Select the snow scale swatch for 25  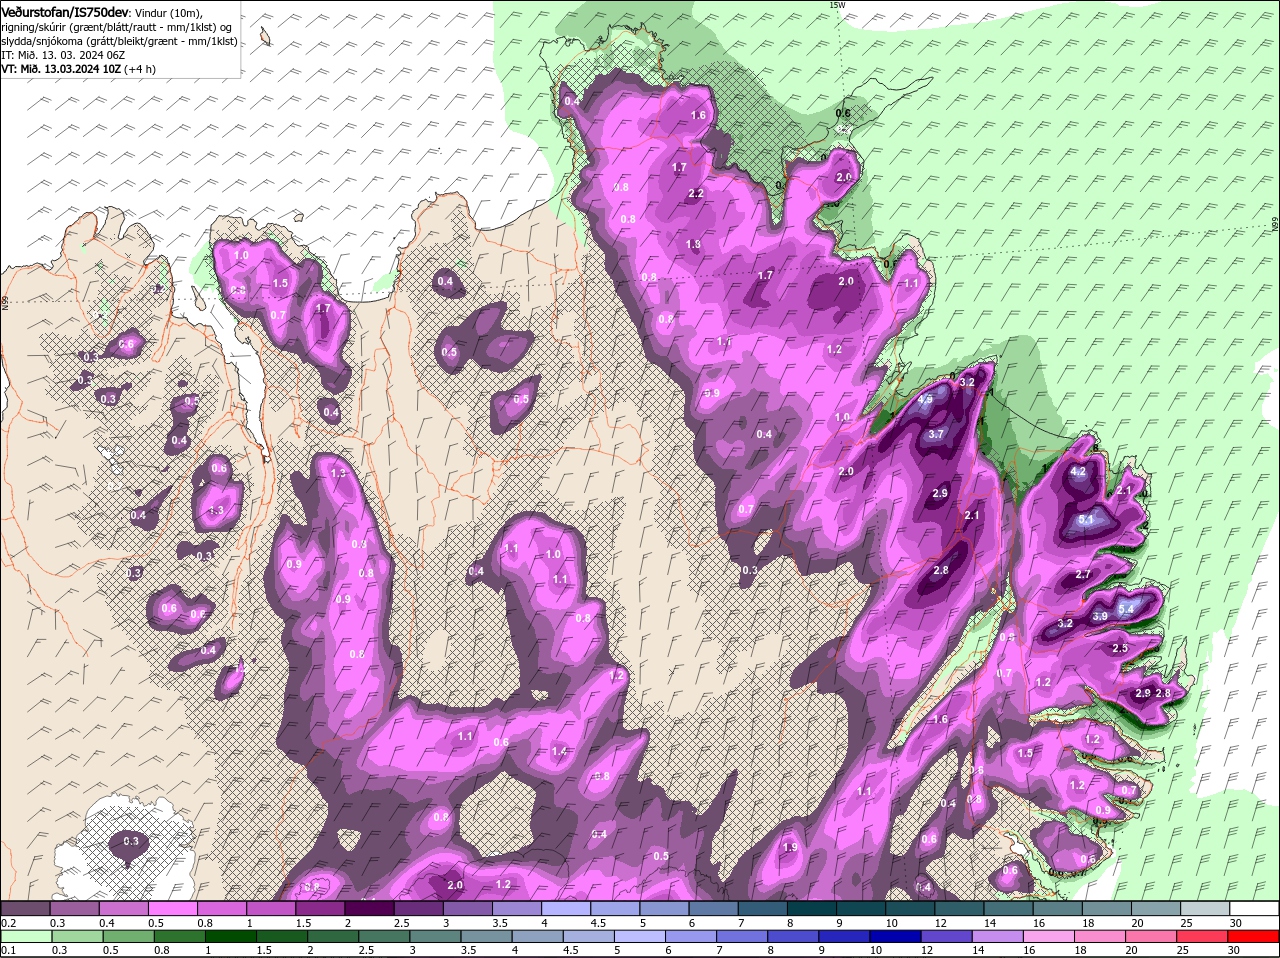(1206, 908)
